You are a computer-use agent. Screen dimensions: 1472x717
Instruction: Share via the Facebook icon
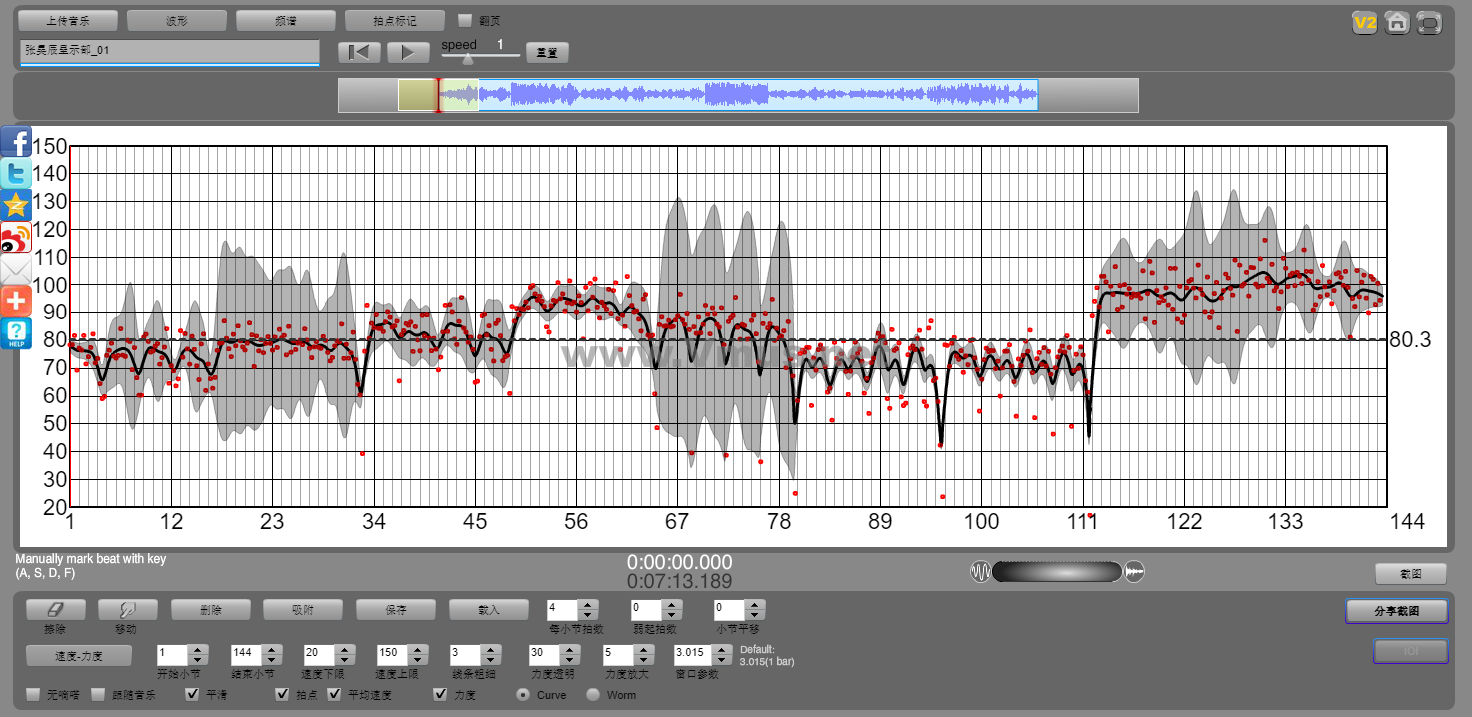[16, 142]
